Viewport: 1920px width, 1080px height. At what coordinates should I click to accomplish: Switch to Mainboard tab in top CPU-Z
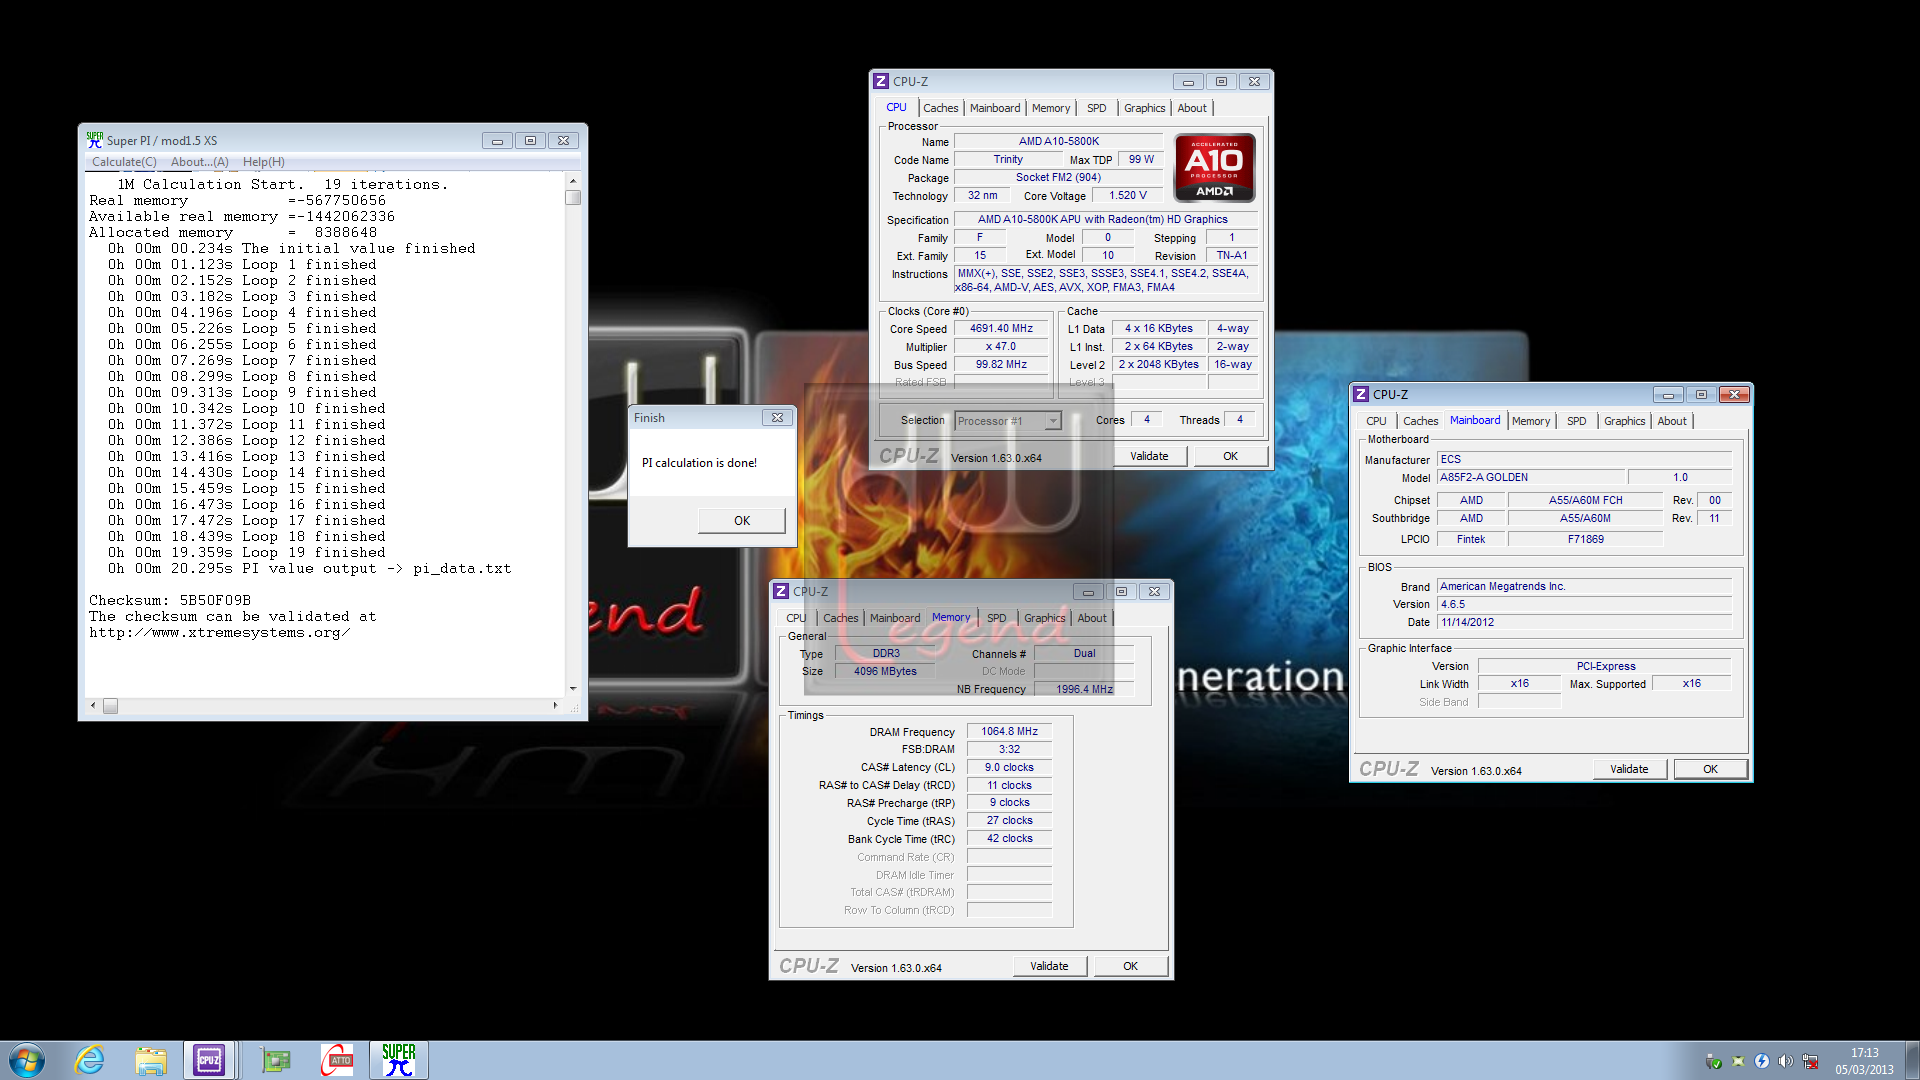tap(995, 108)
